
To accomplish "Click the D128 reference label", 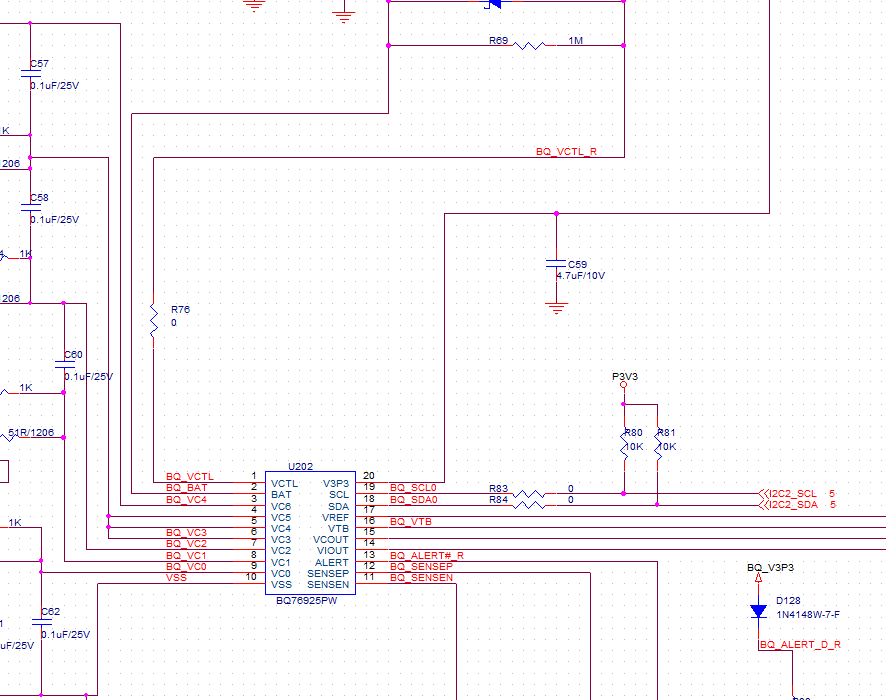I will click(x=788, y=601).
